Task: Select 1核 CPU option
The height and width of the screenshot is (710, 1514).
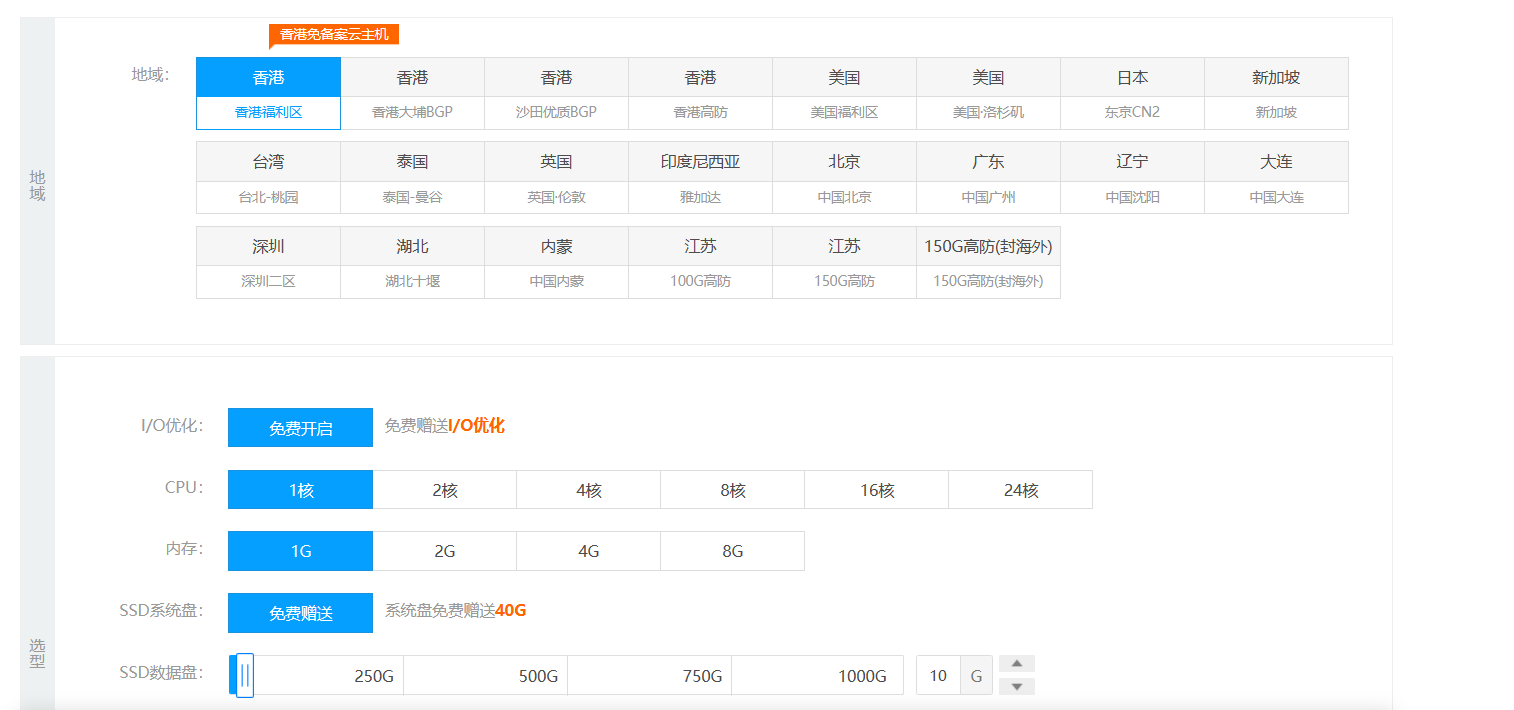Action: pos(300,490)
